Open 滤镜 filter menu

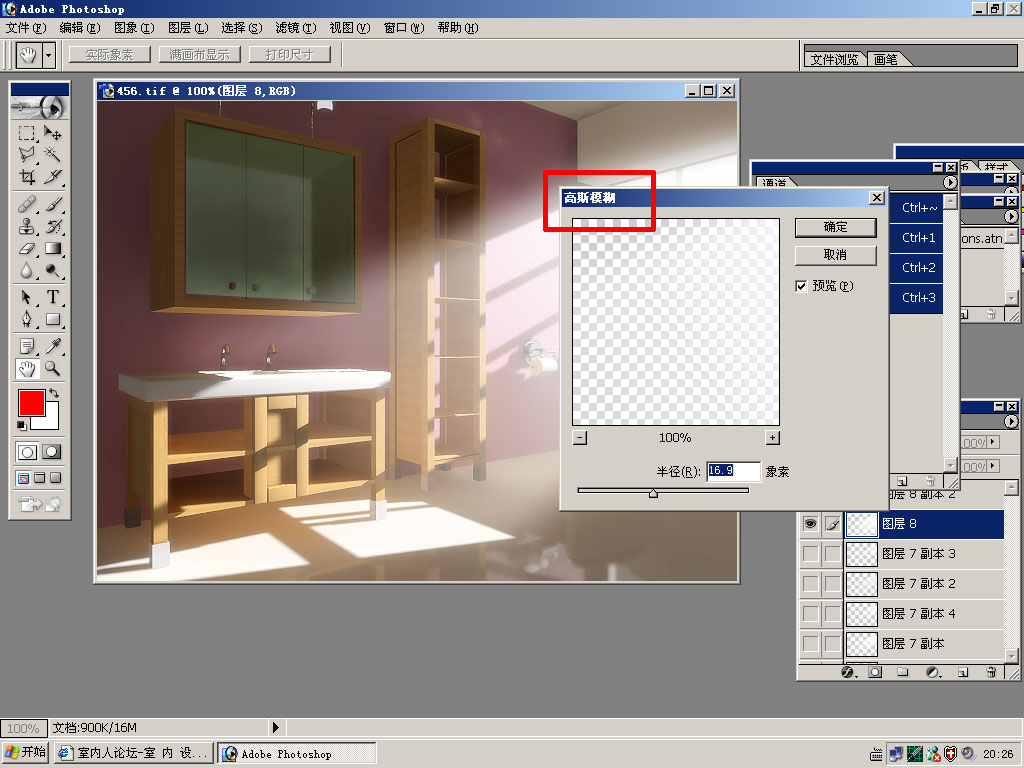click(x=296, y=28)
